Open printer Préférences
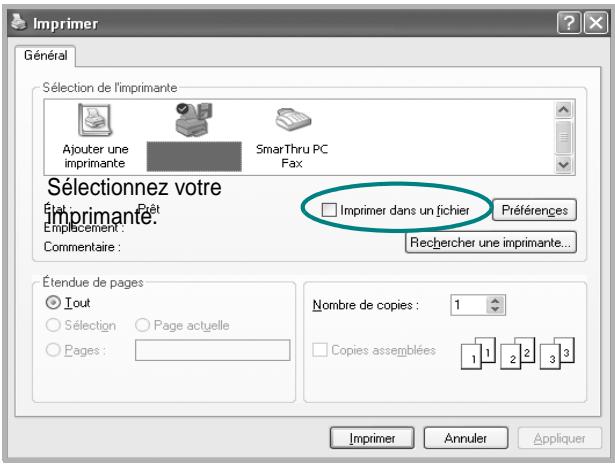The width and height of the screenshot is (615, 465). tap(534, 210)
